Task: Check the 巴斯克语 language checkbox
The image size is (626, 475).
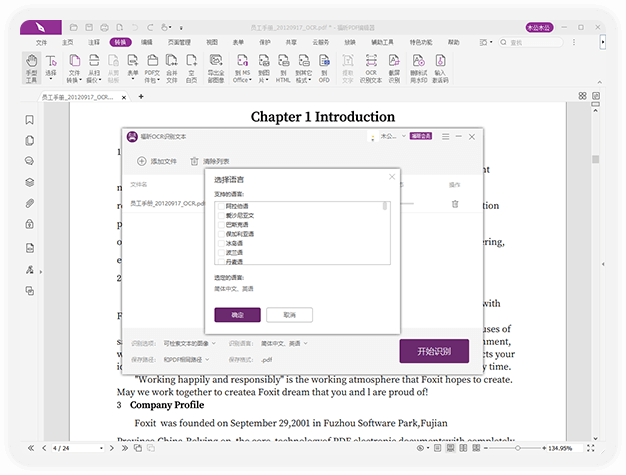Action: (221, 224)
